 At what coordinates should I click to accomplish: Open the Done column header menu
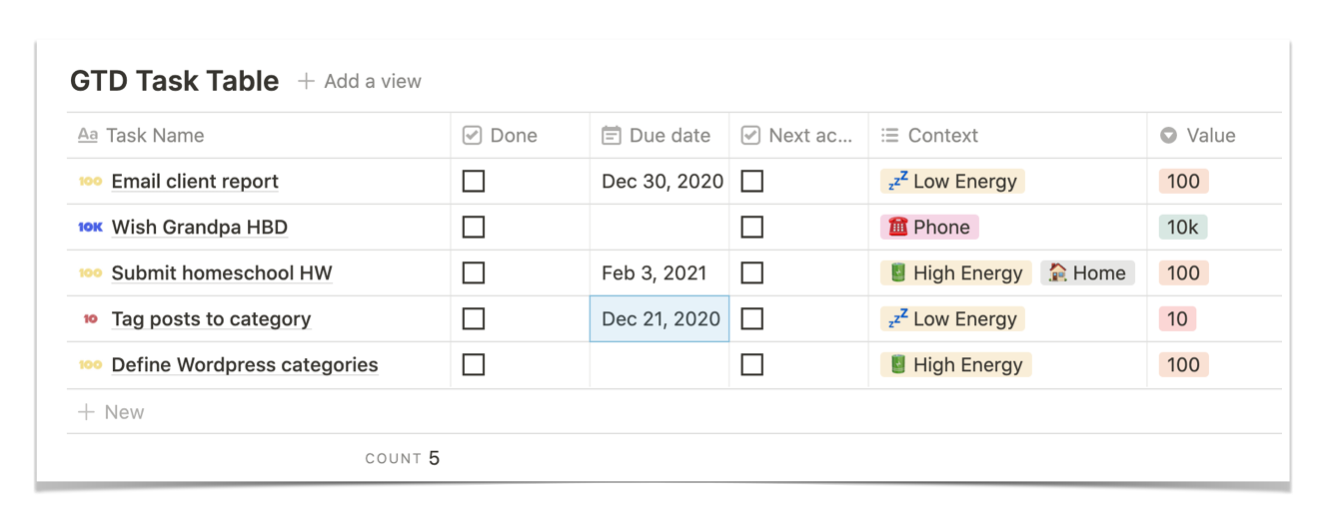click(x=513, y=136)
